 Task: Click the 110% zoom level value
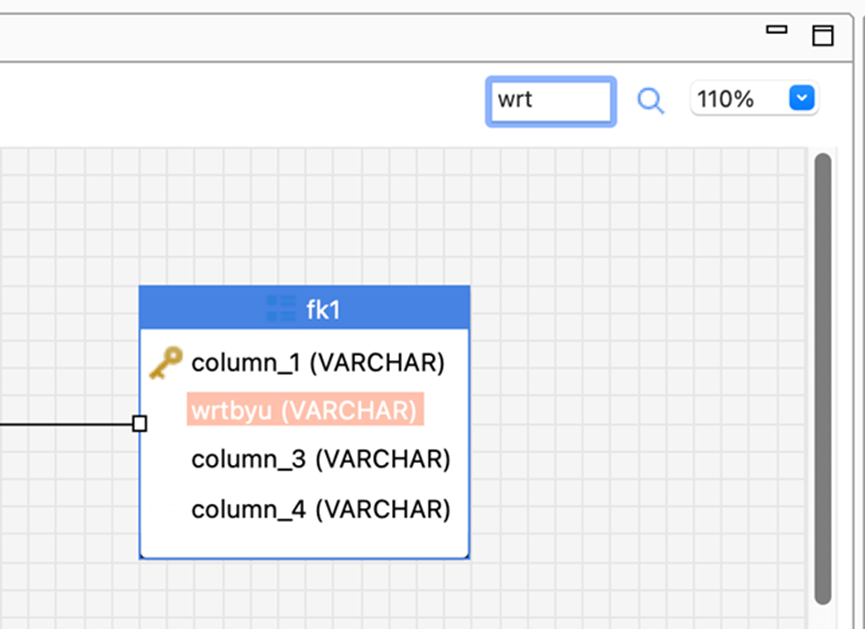[726, 99]
